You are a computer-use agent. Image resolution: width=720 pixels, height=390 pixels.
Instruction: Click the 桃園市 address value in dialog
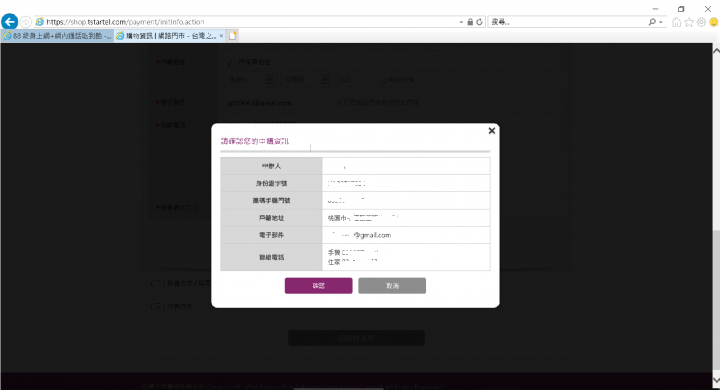point(363,218)
